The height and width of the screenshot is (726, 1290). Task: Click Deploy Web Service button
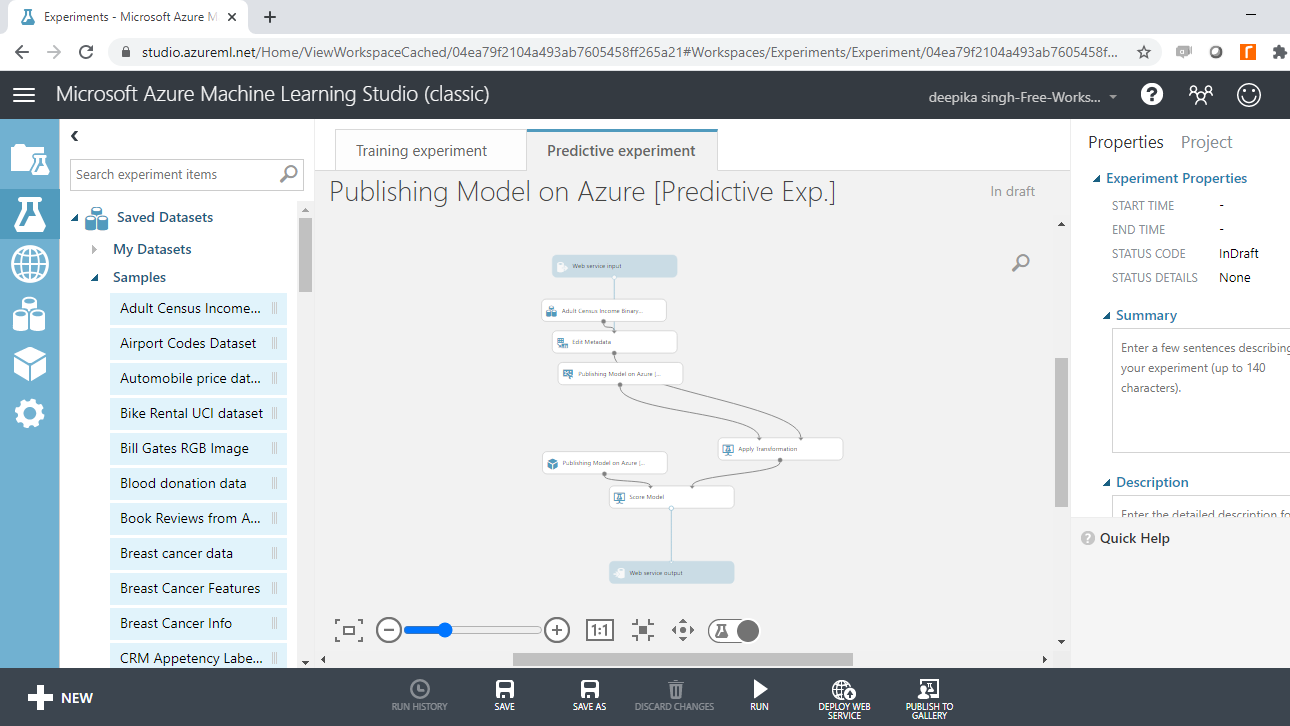point(844,700)
